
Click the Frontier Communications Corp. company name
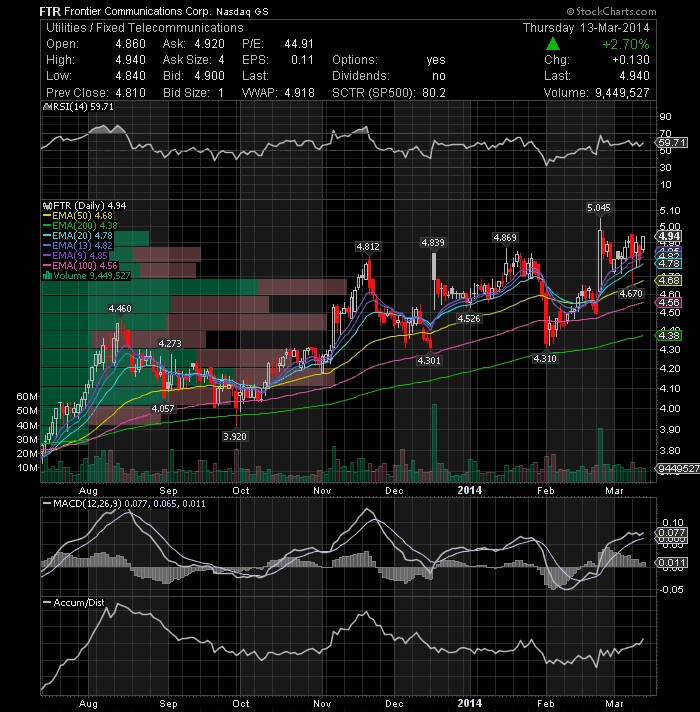point(138,11)
